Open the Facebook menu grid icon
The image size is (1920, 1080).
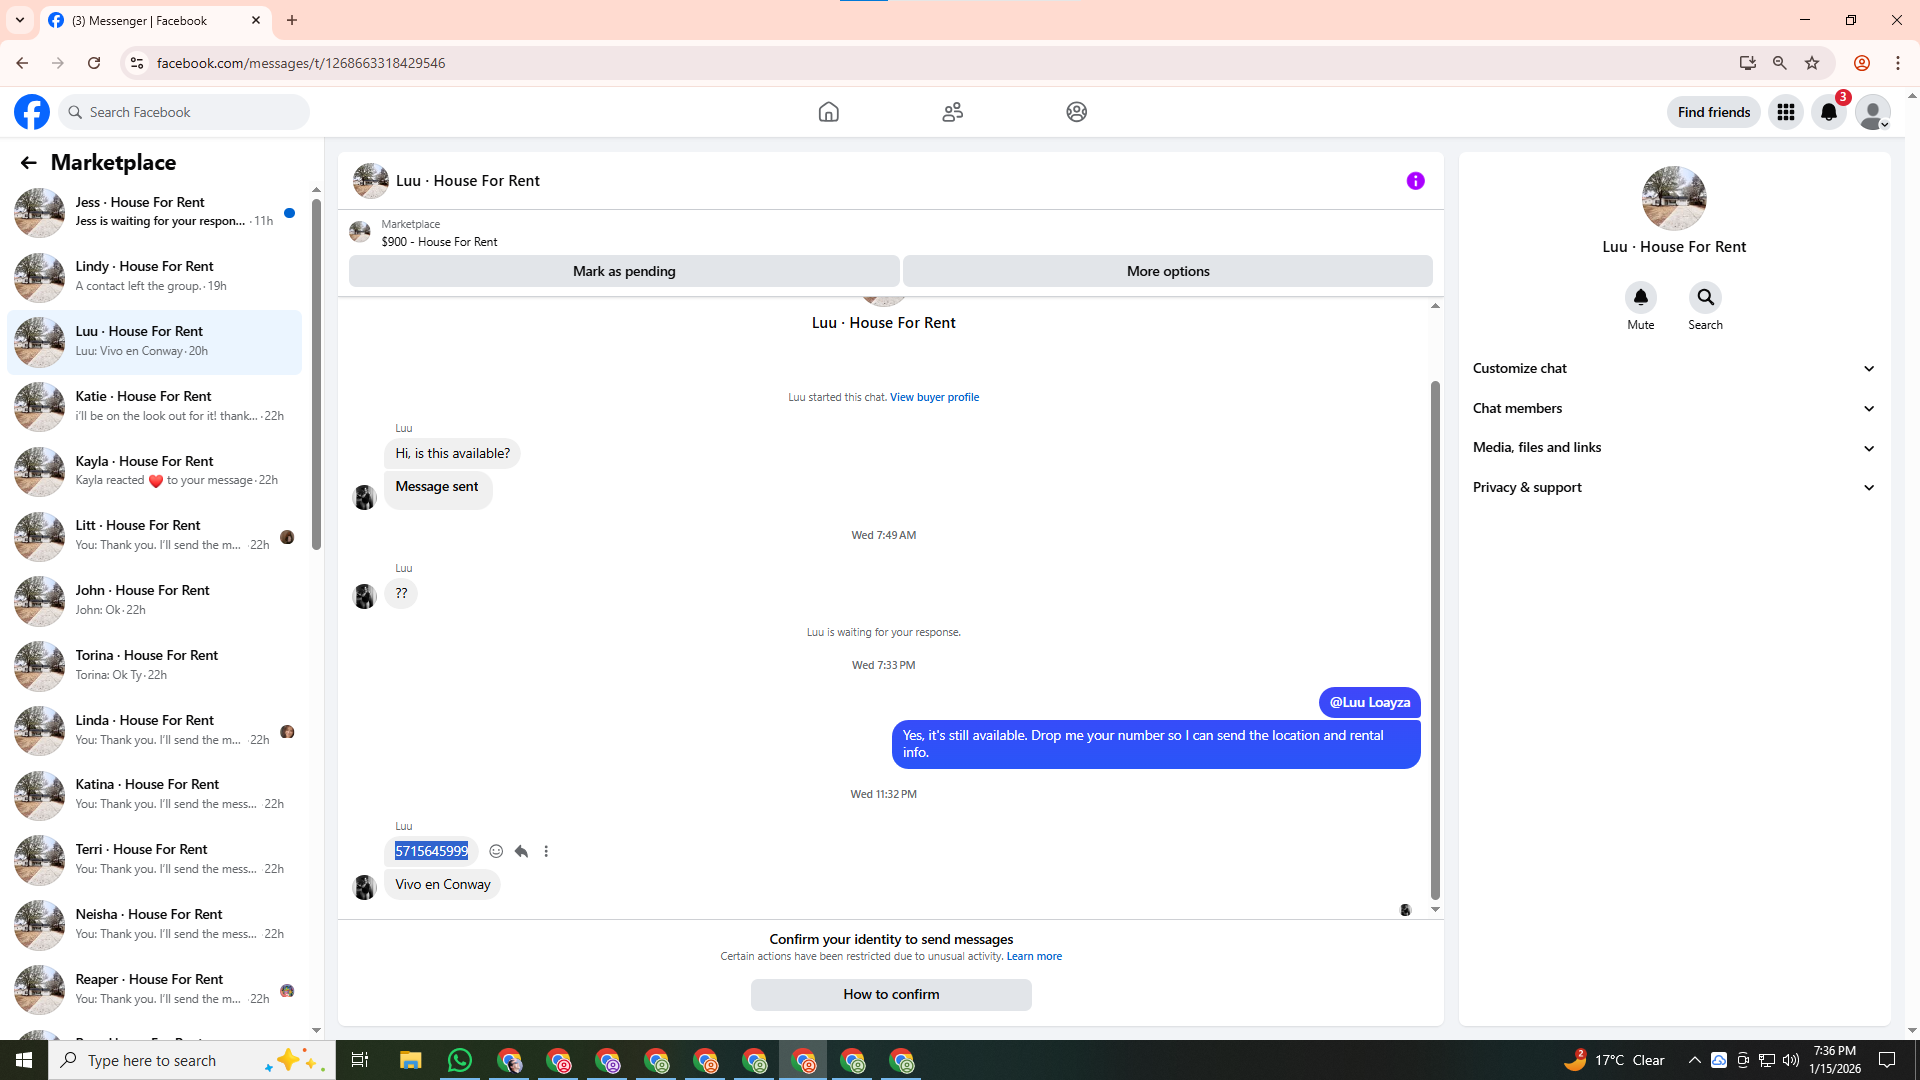[x=1785, y=112]
